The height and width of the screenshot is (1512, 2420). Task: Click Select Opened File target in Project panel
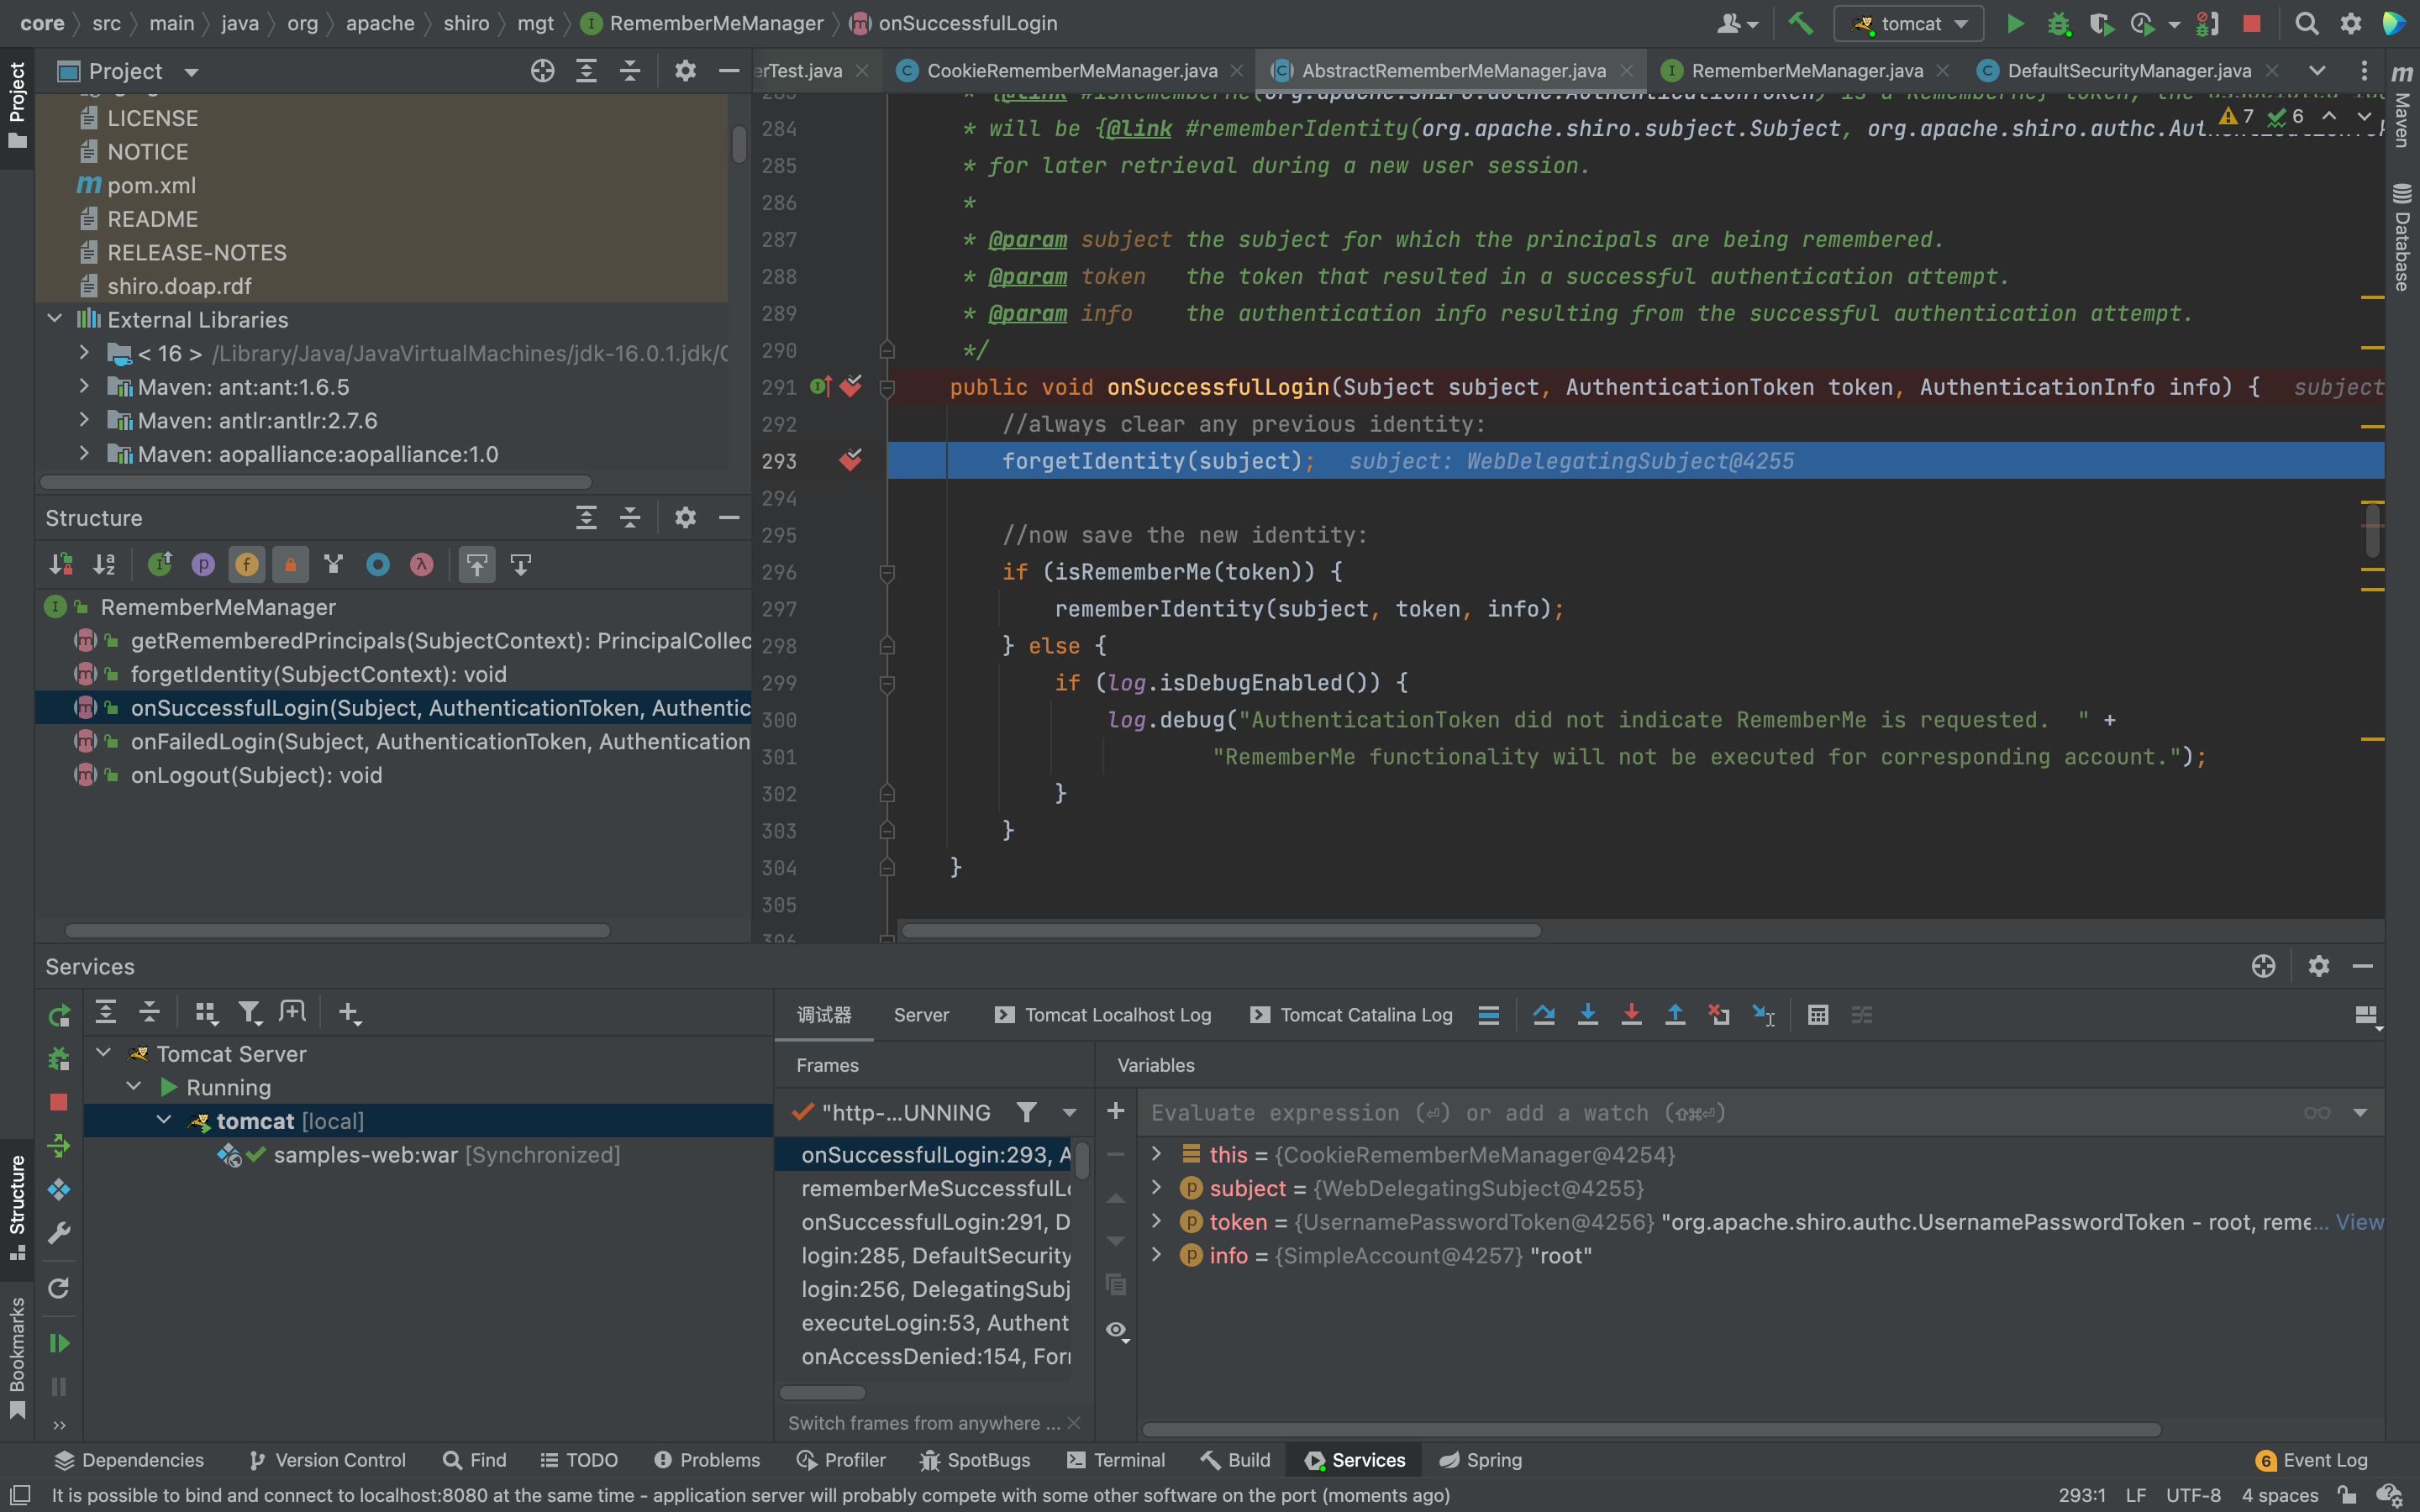click(542, 71)
